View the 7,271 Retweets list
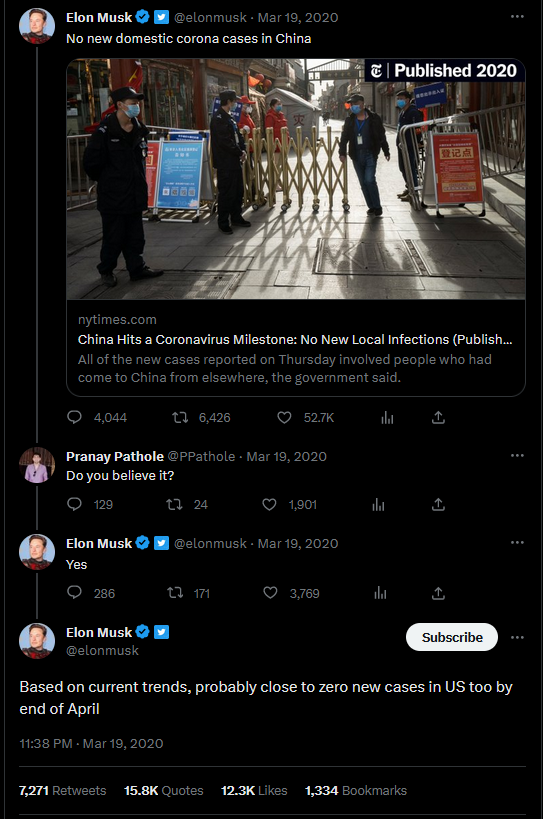This screenshot has width=543, height=819. [x=63, y=790]
